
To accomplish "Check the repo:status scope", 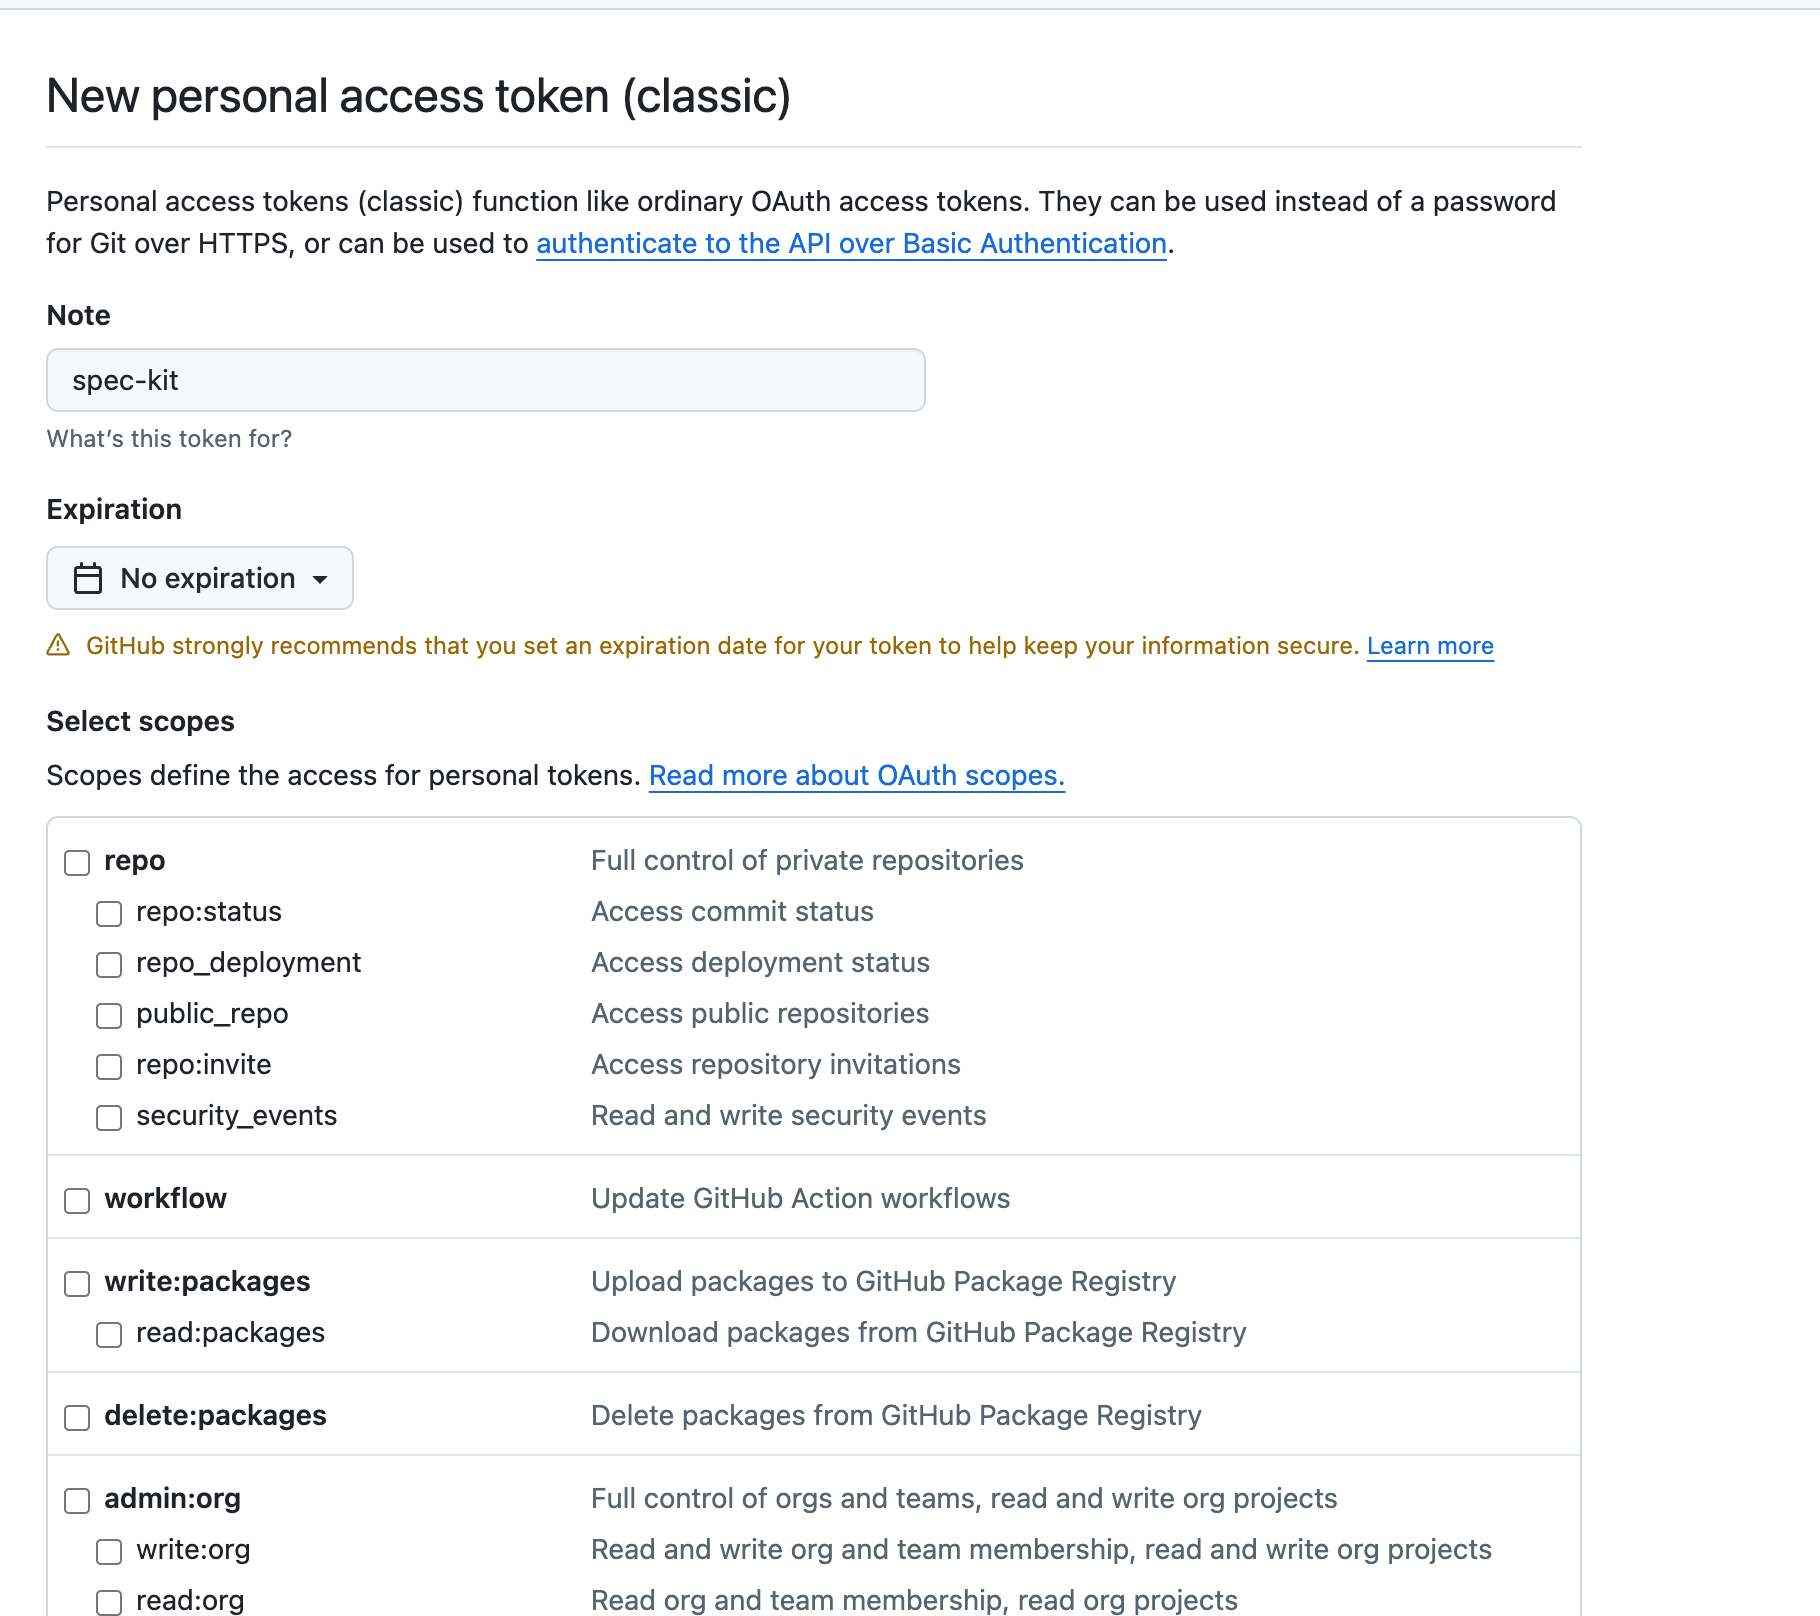I will tap(108, 913).
